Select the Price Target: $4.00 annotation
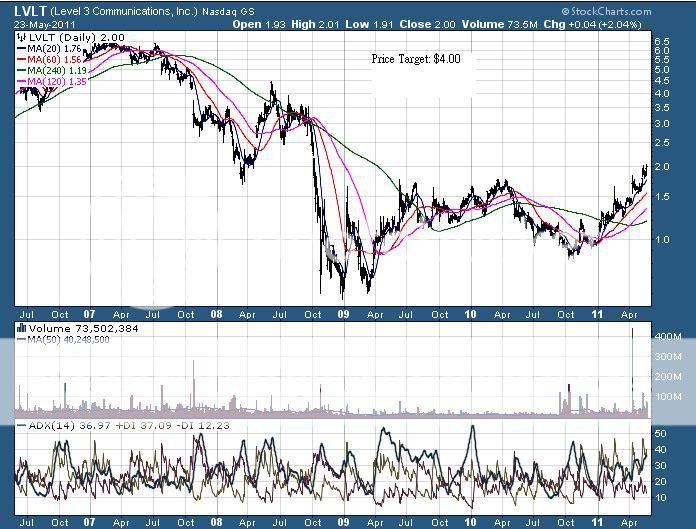 pyautogui.click(x=416, y=60)
